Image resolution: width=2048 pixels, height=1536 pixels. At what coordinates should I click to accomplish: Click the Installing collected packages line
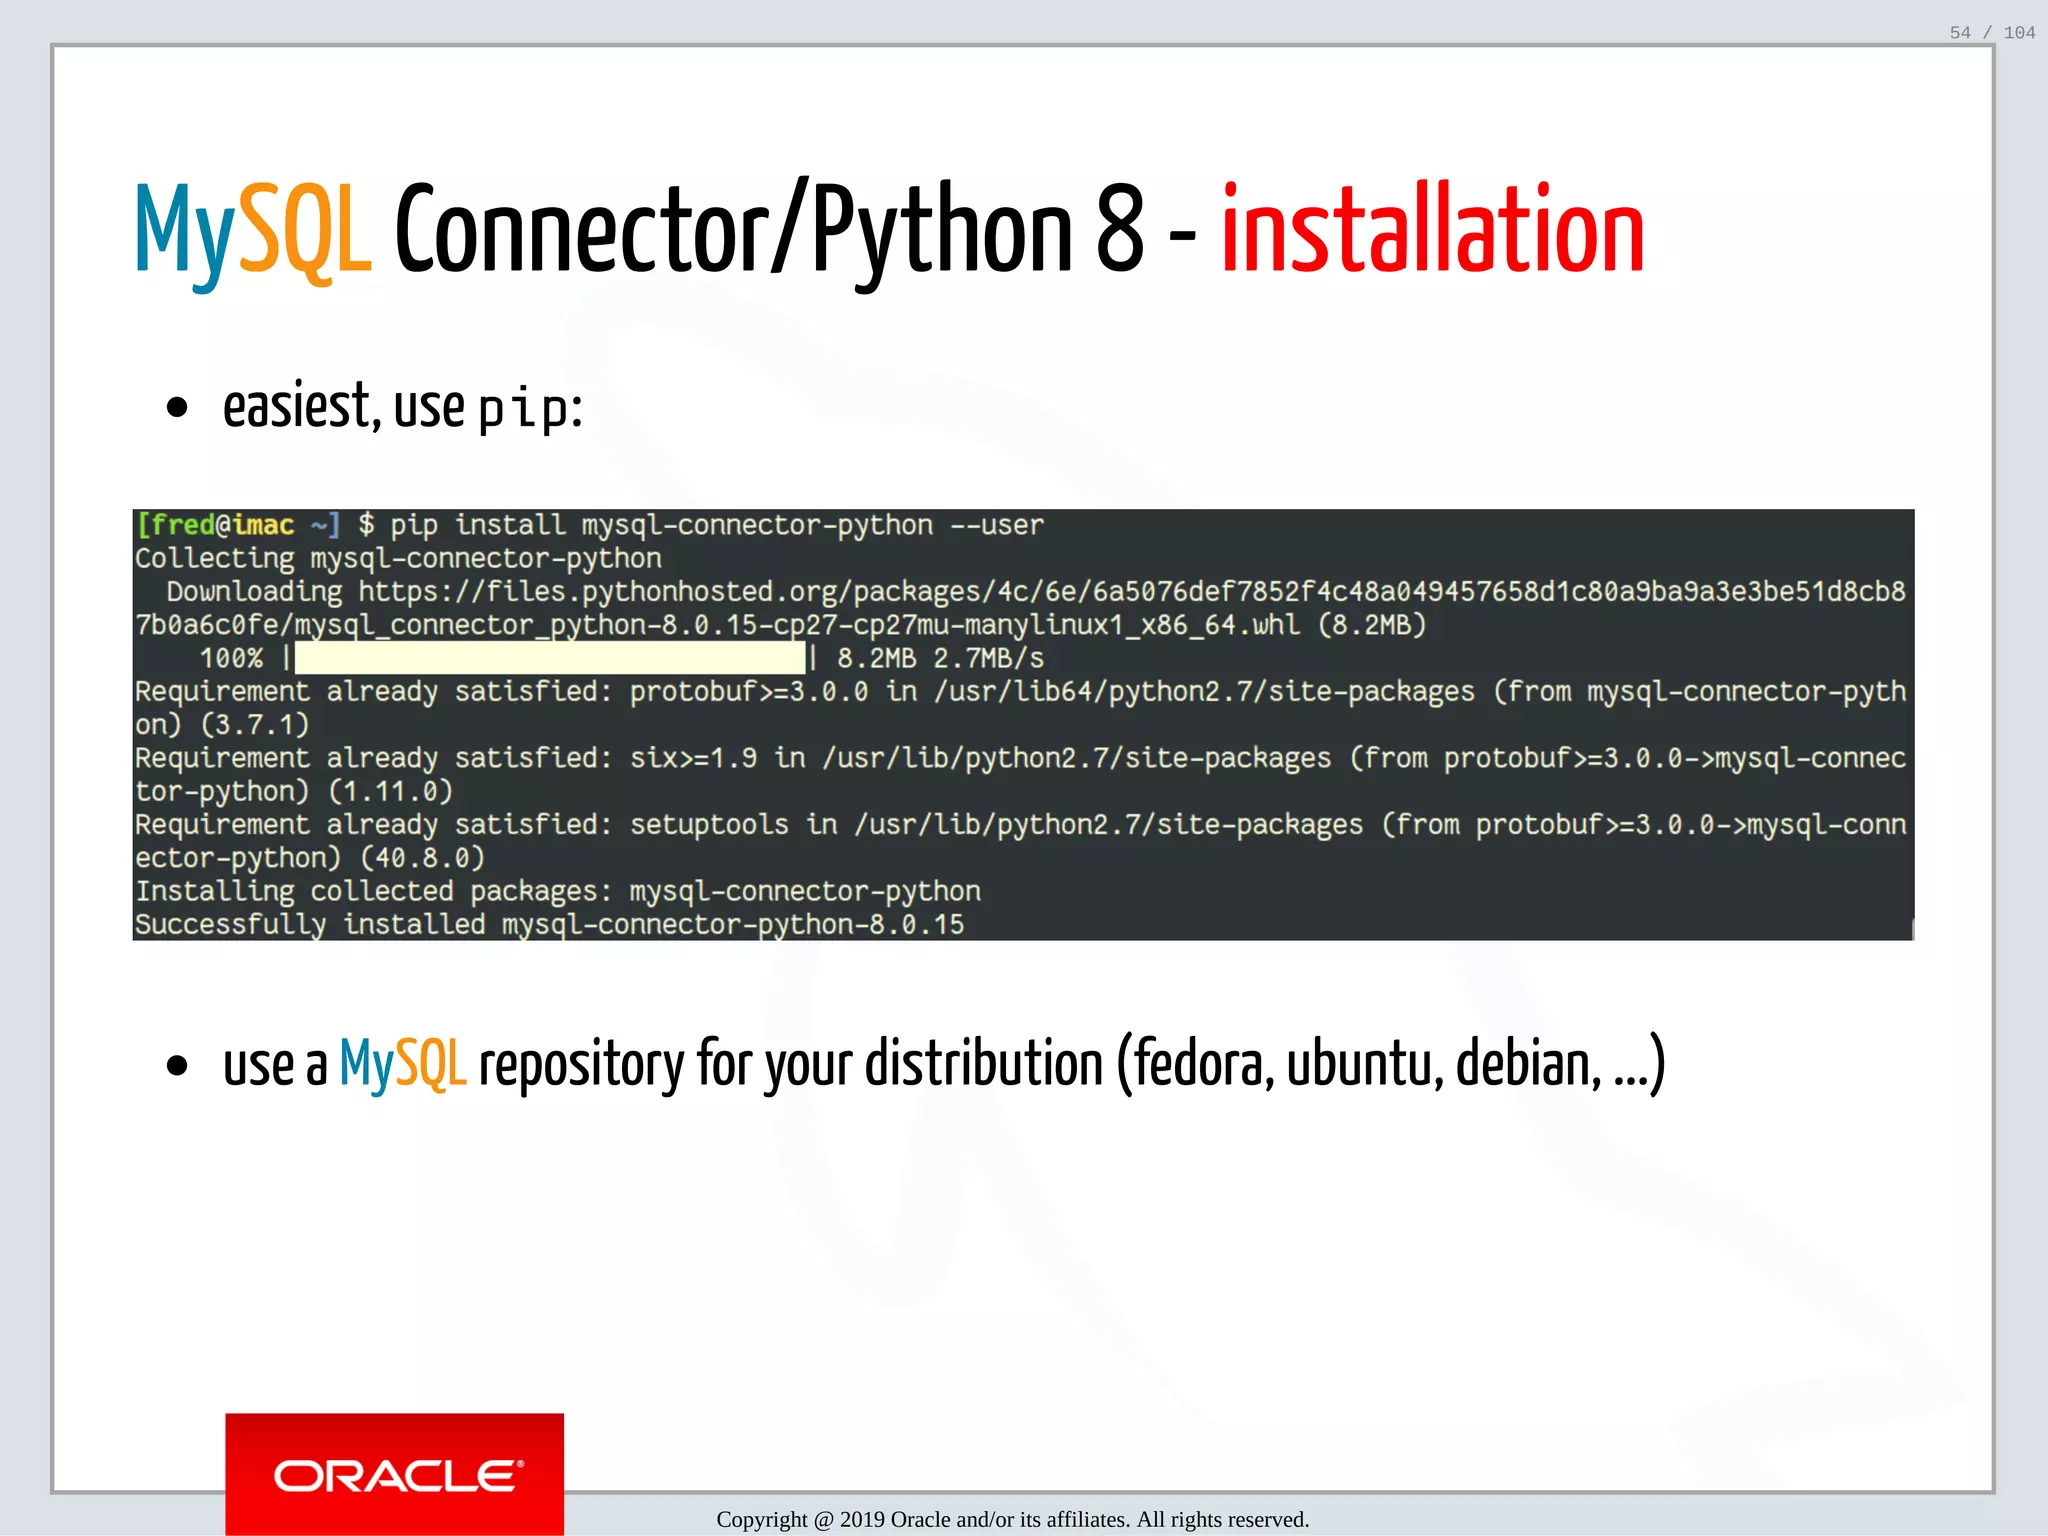[x=558, y=891]
